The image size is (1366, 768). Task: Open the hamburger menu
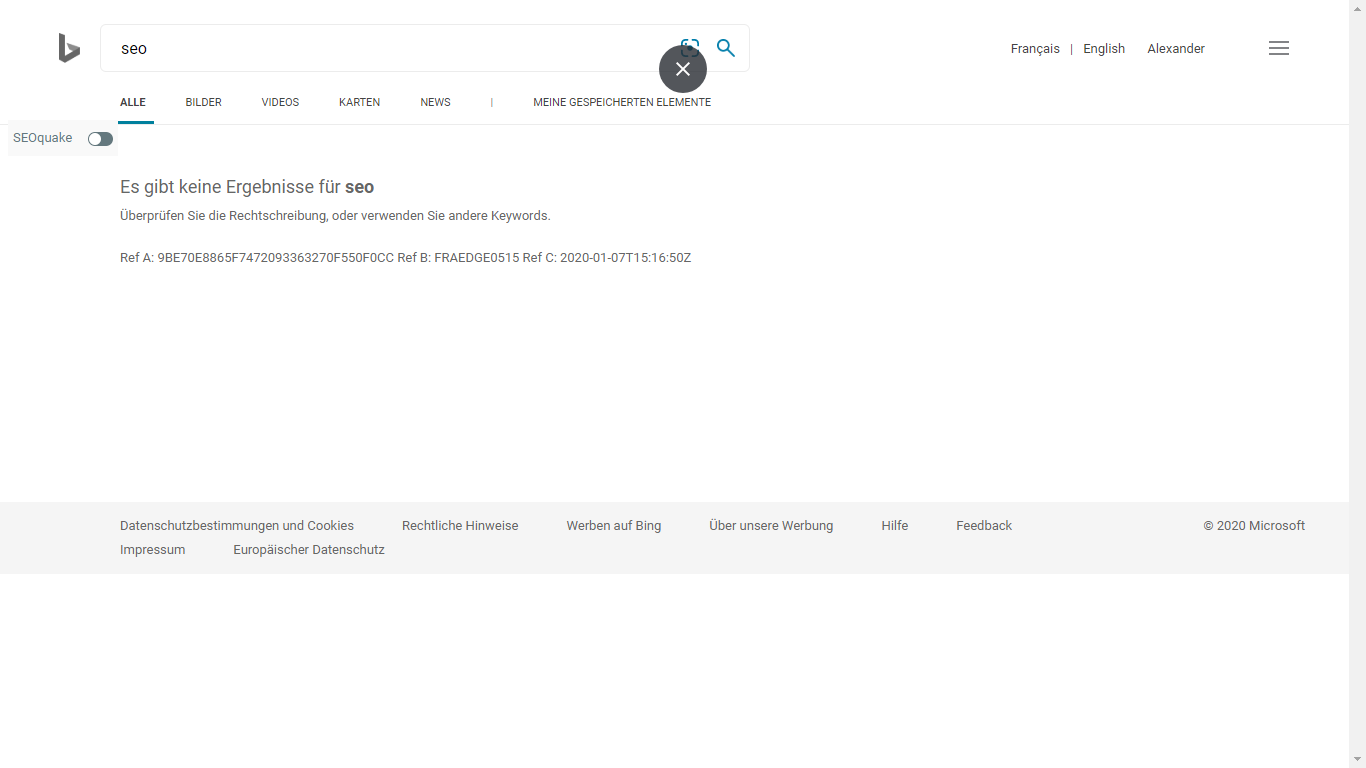coord(1278,48)
